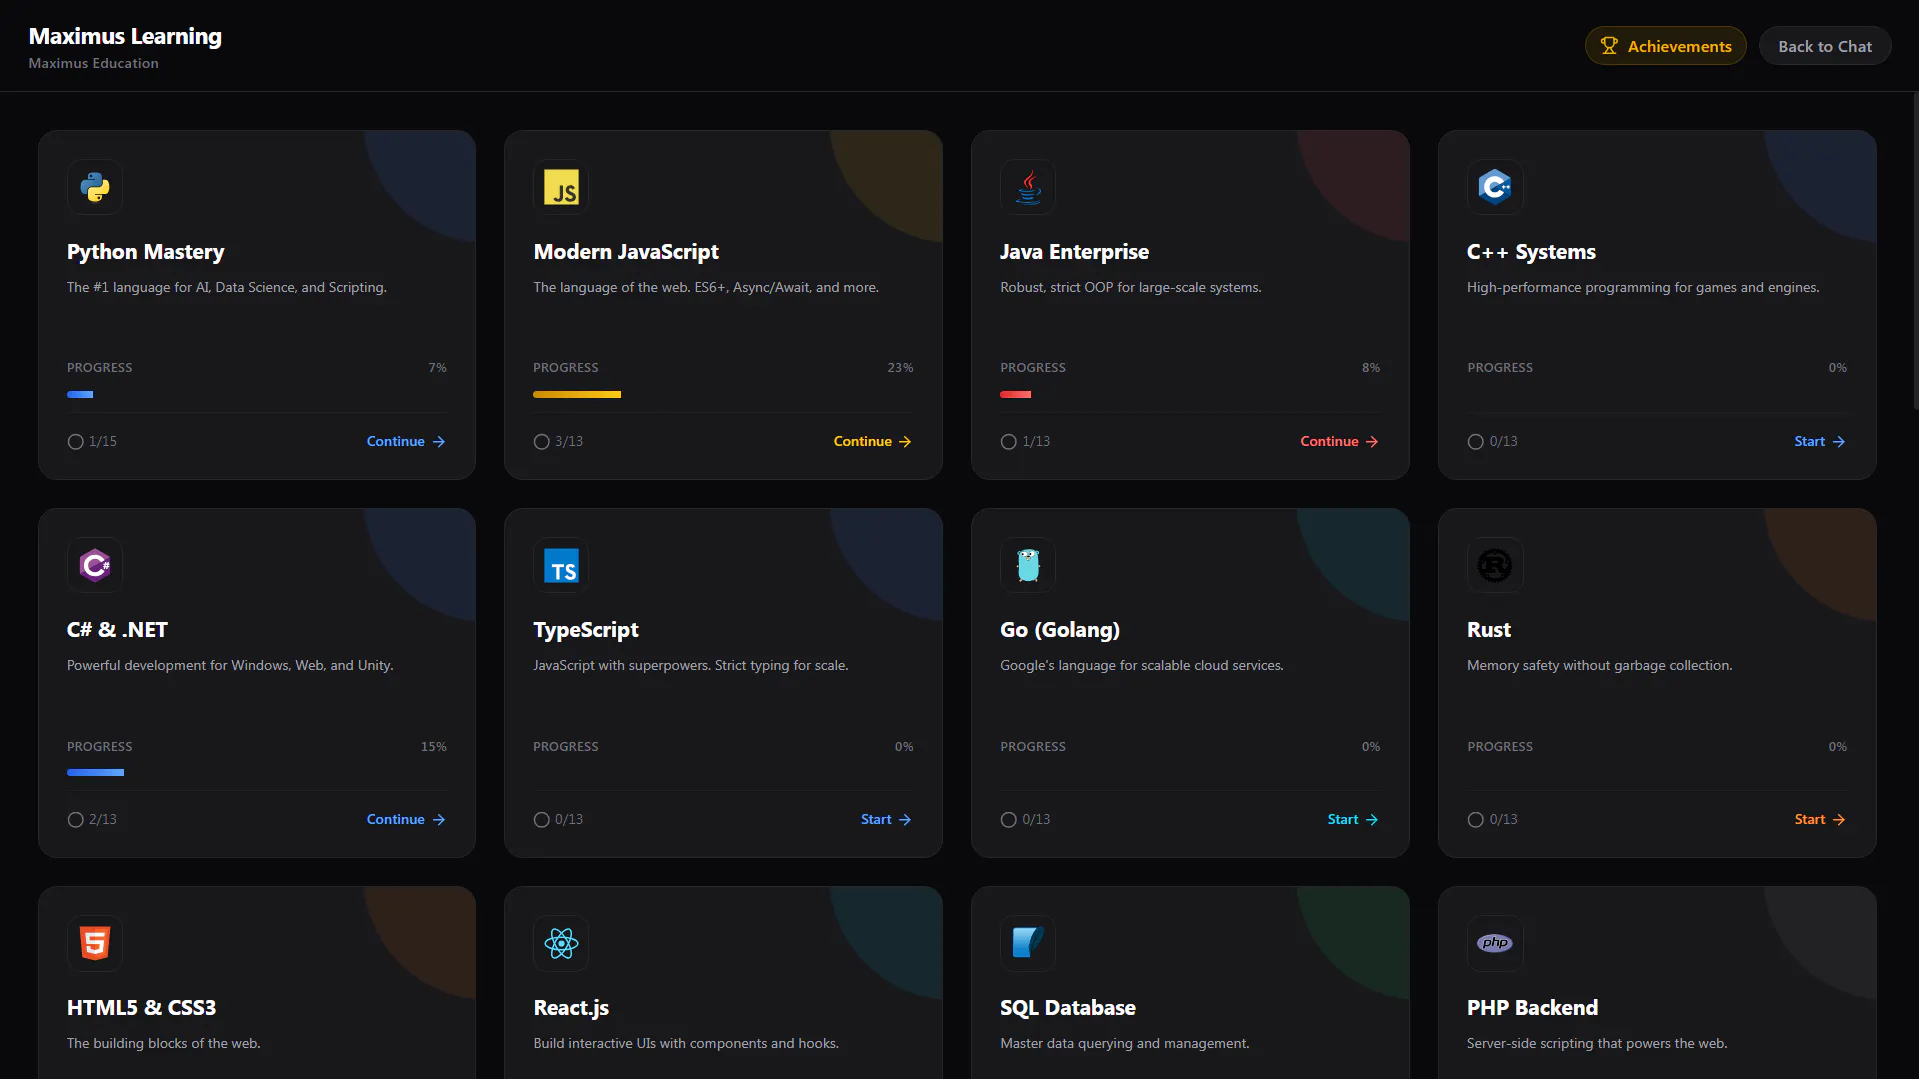Click the C# logo icon
Viewport: 1919px width, 1079px height.
click(x=95, y=565)
